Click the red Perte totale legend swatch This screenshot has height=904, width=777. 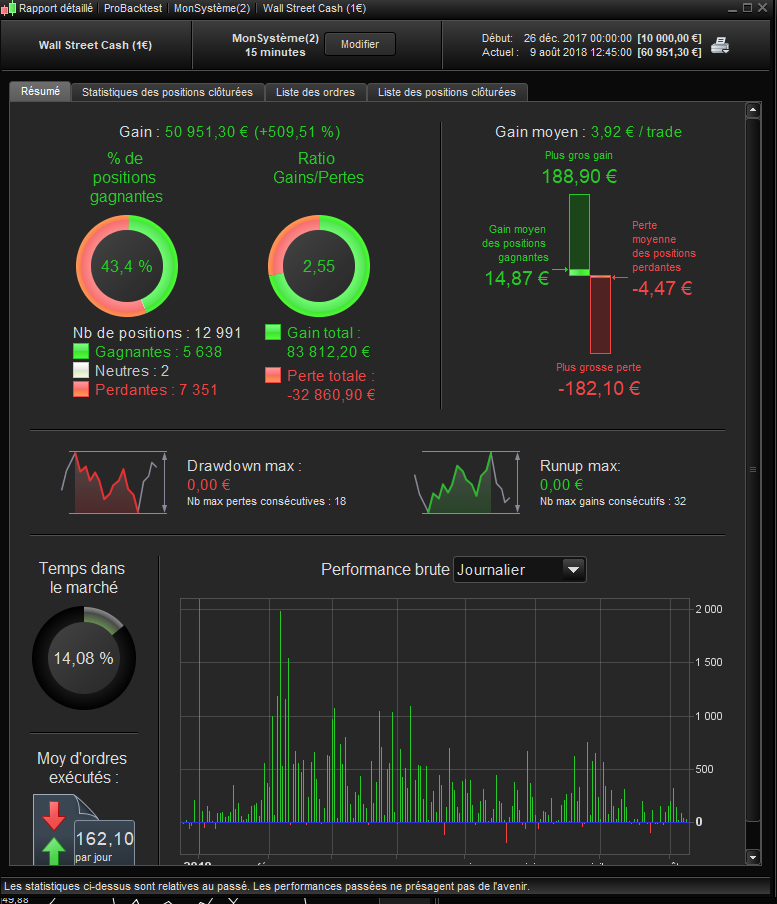(273, 375)
